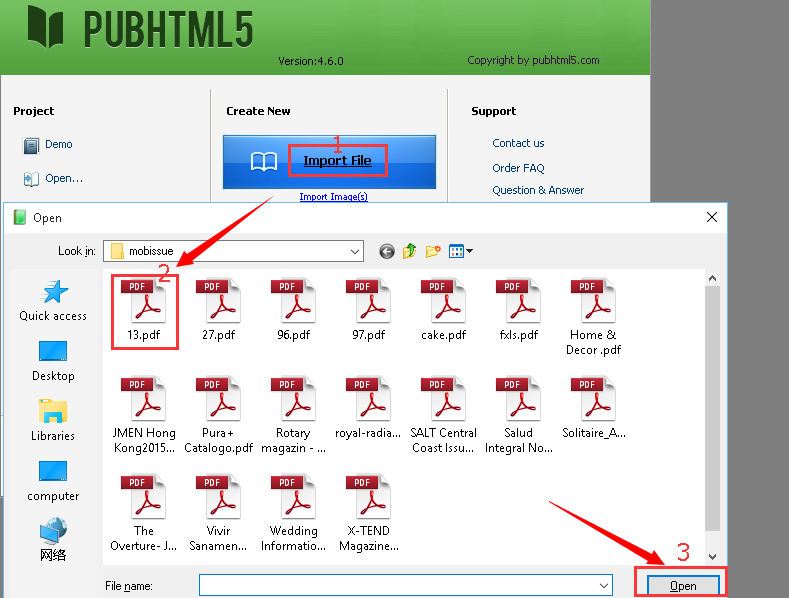Select The Overture- J PDF icon
Screen dimensions: 789x598
coord(143,496)
